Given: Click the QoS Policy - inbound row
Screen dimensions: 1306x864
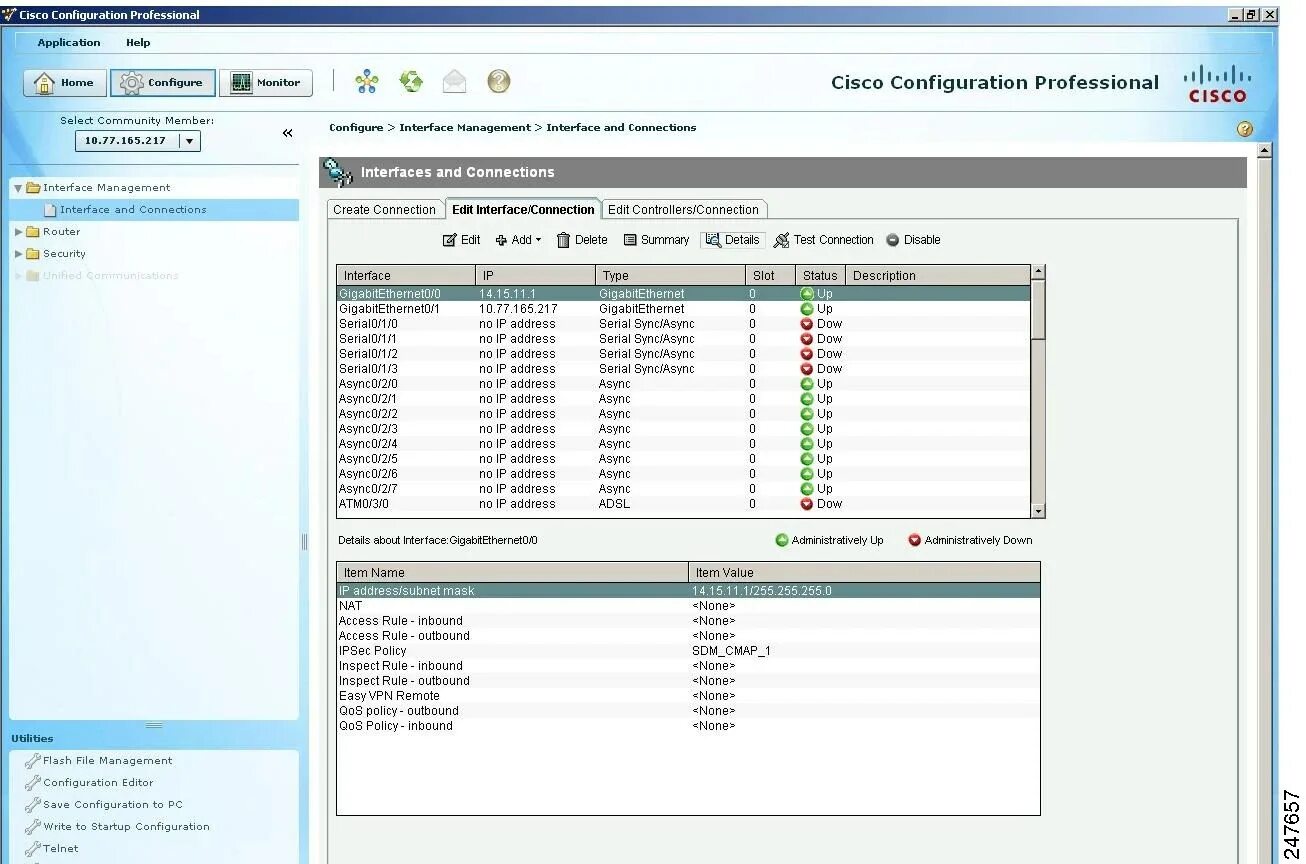Looking at the screenshot, I should (x=688, y=726).
